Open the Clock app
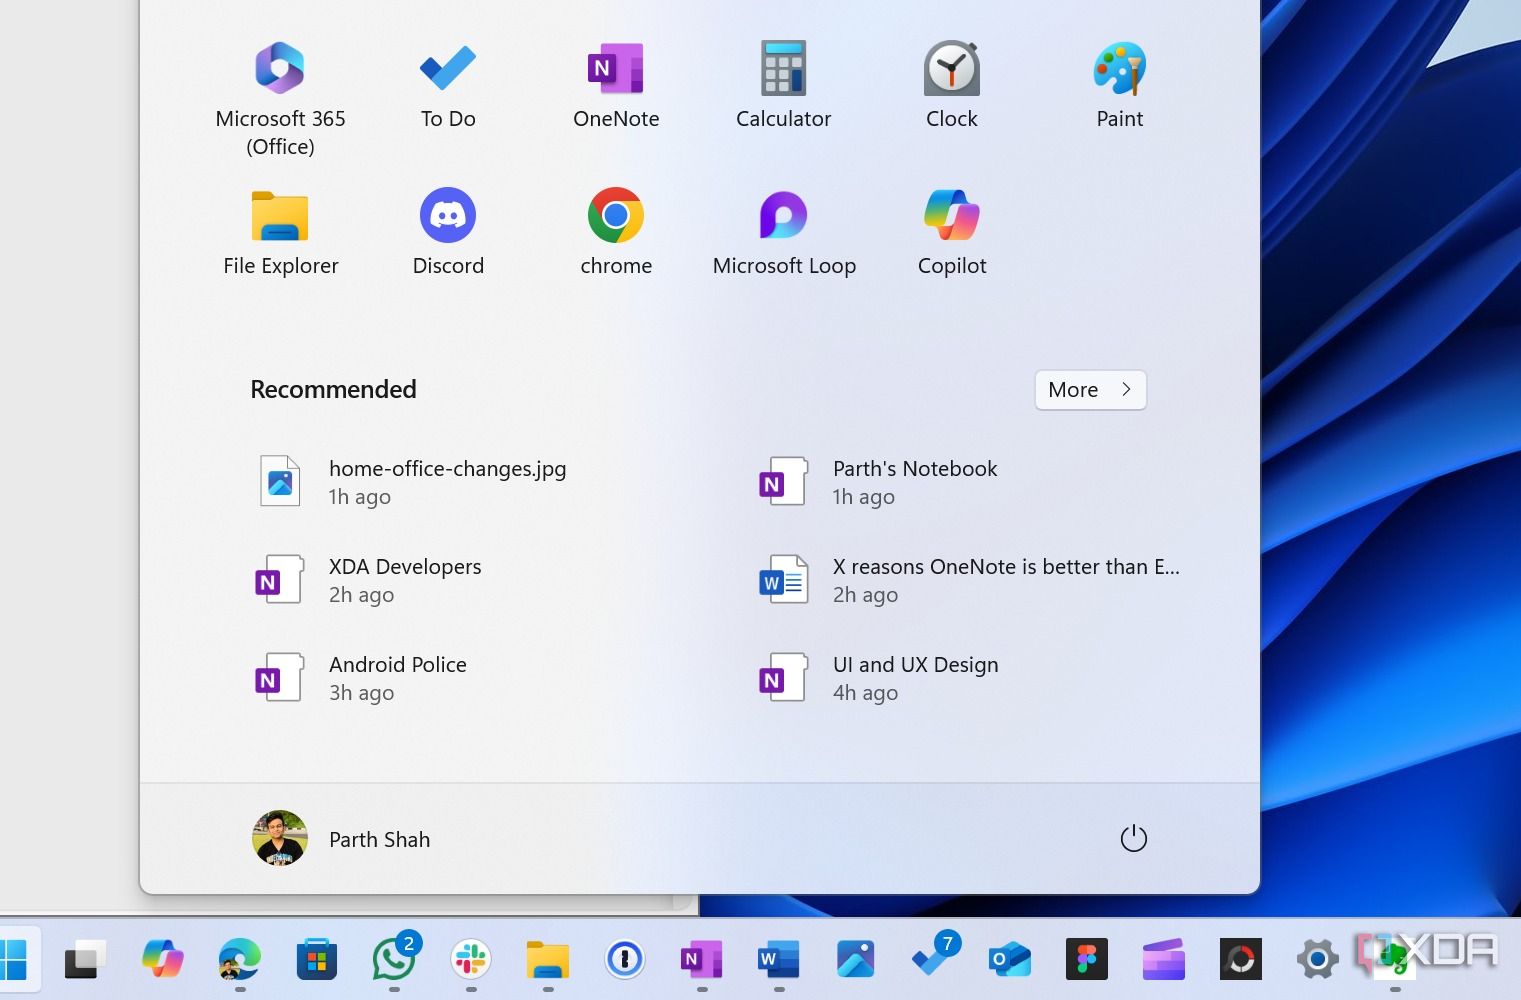1521x1000 pixels. (952, 86)
